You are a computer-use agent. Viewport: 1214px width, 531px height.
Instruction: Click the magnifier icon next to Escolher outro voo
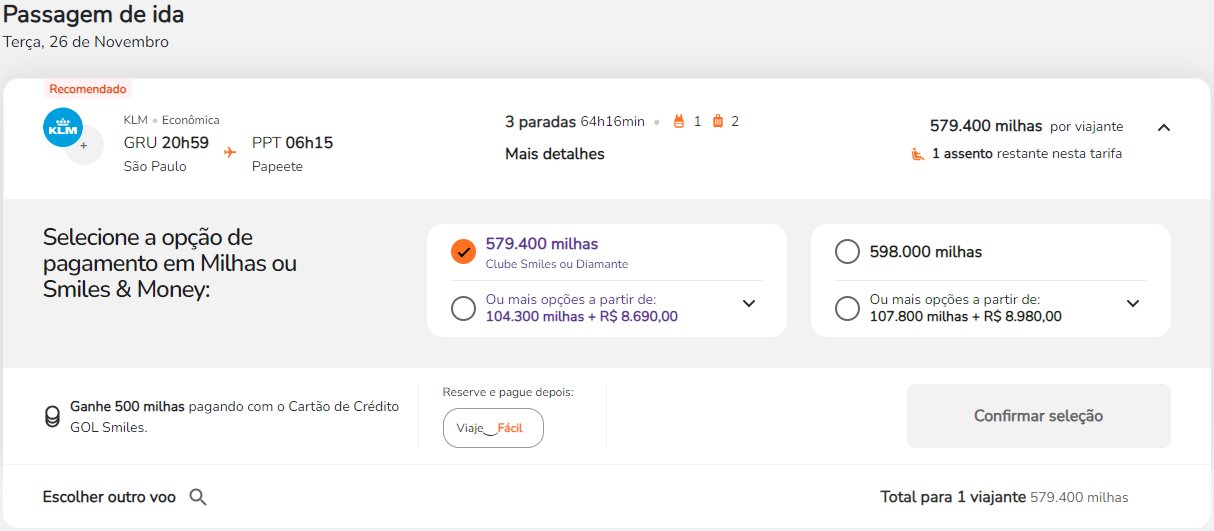pyautogui.click(x=198, y=497)
